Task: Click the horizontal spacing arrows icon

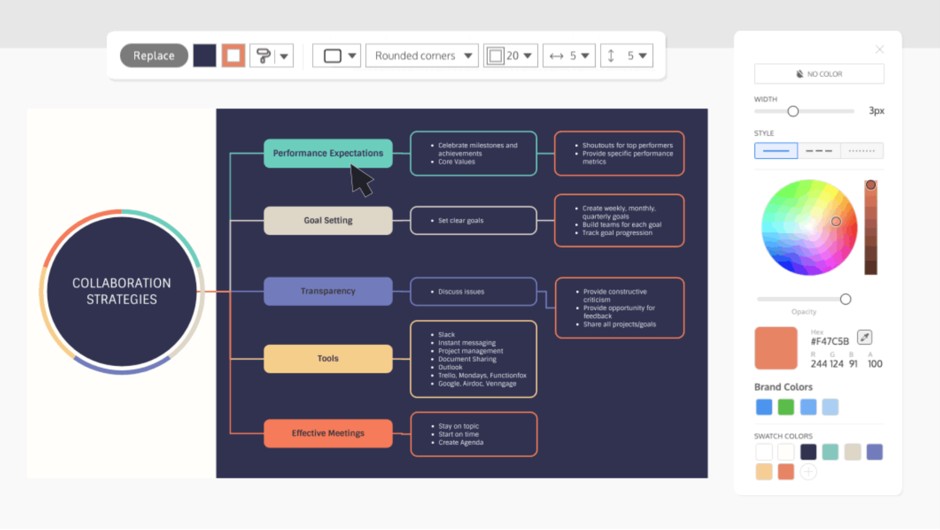Action: pos(556,56)
